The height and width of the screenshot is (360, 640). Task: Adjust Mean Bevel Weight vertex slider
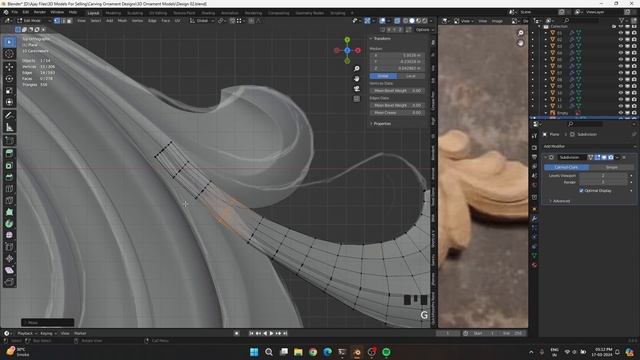397,91
